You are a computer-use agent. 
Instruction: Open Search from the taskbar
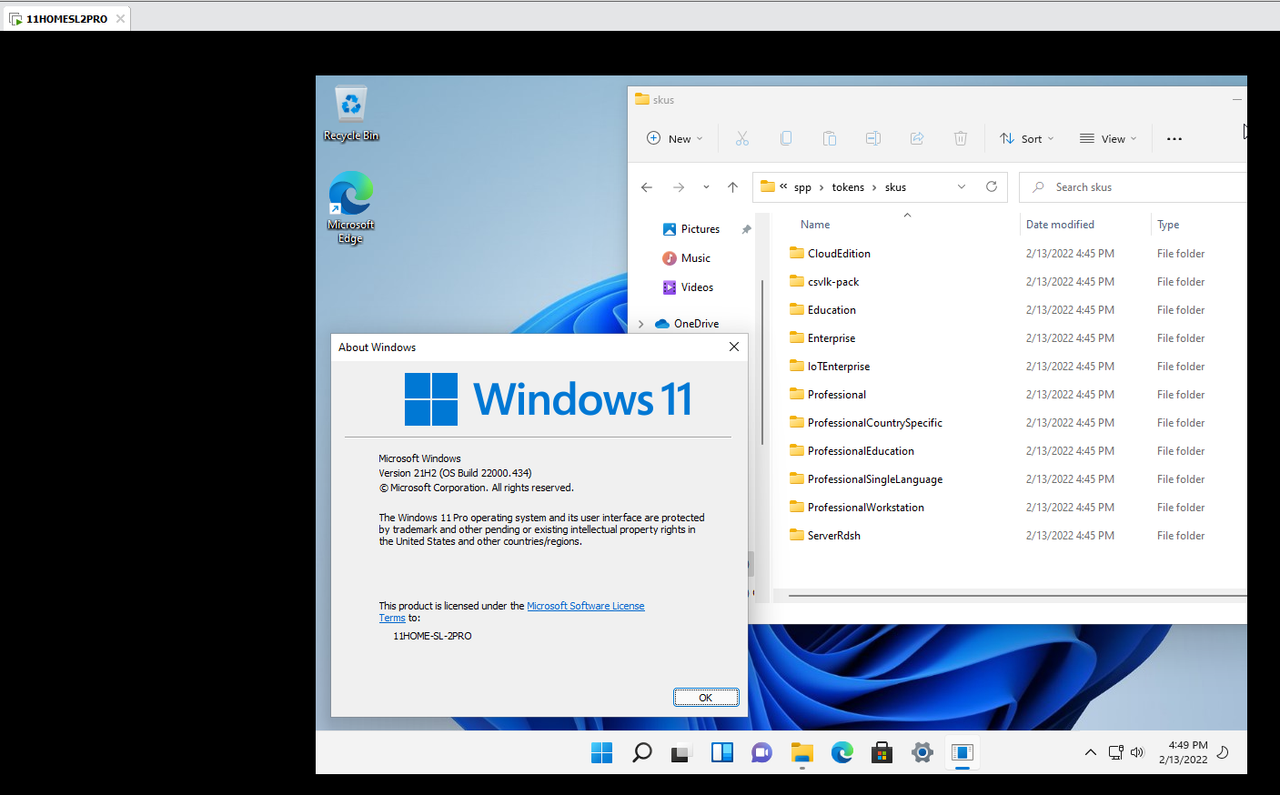[642, 753]
